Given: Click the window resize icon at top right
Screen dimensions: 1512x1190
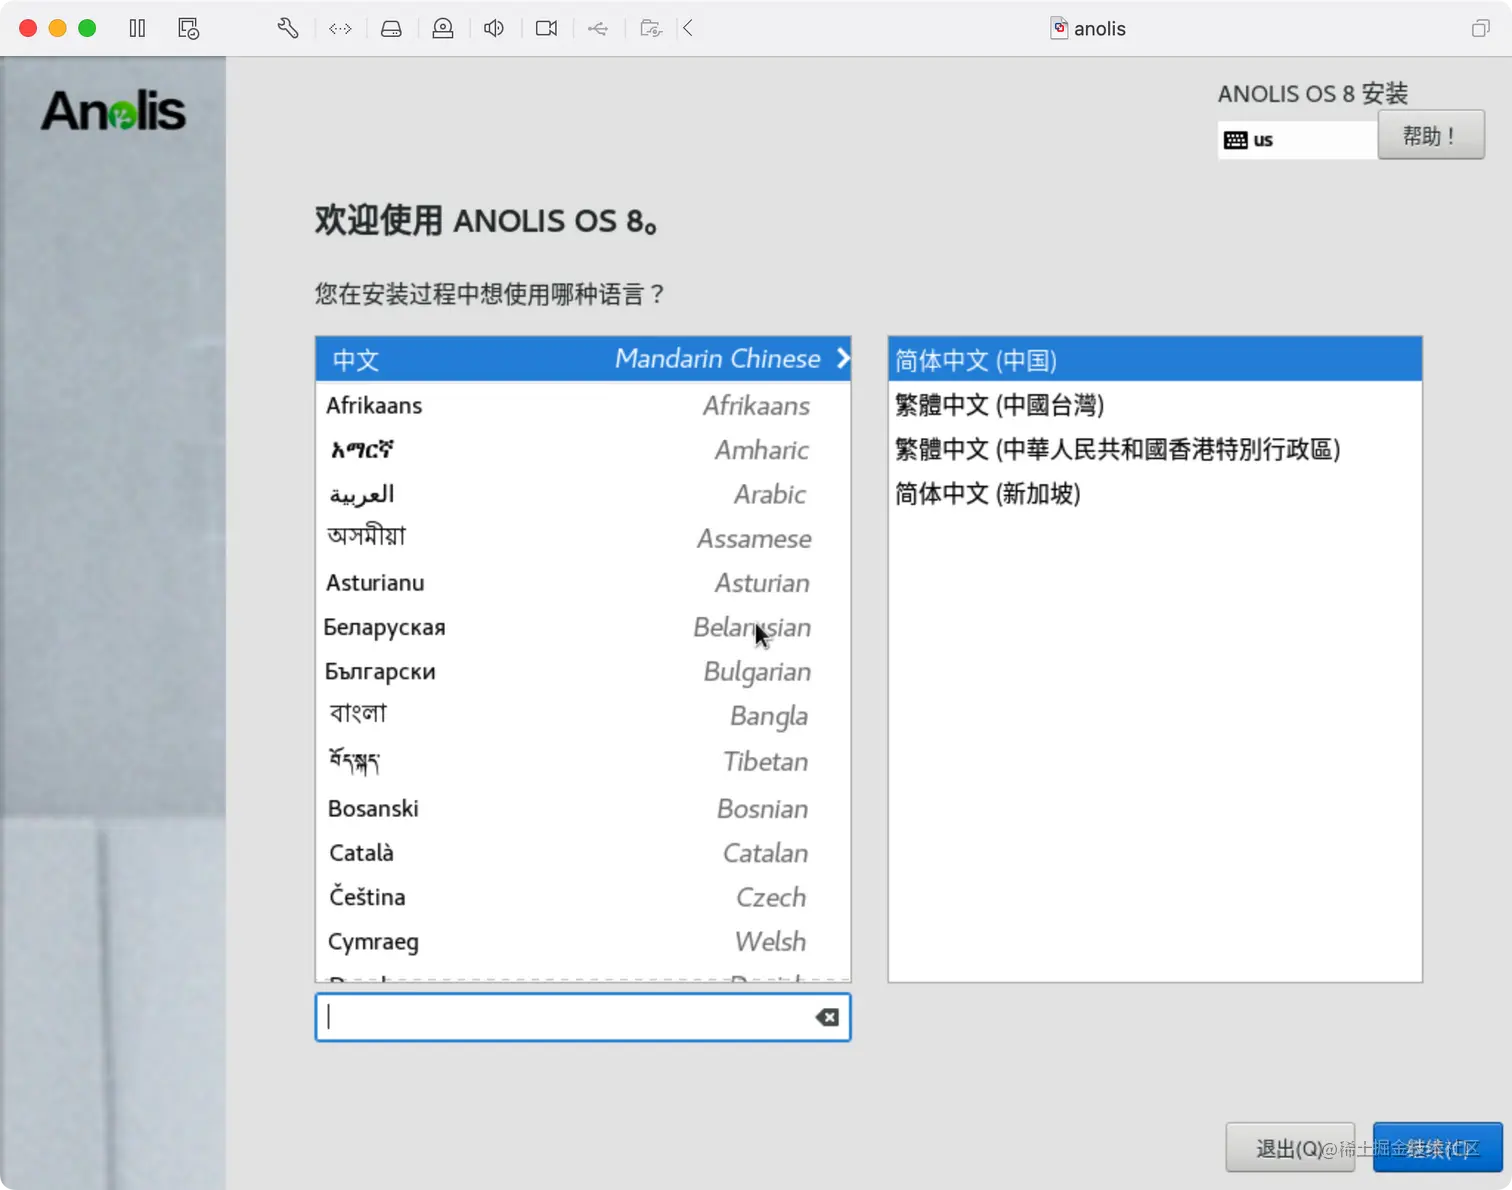Looking at the screenshot, I should point(1480,28).
